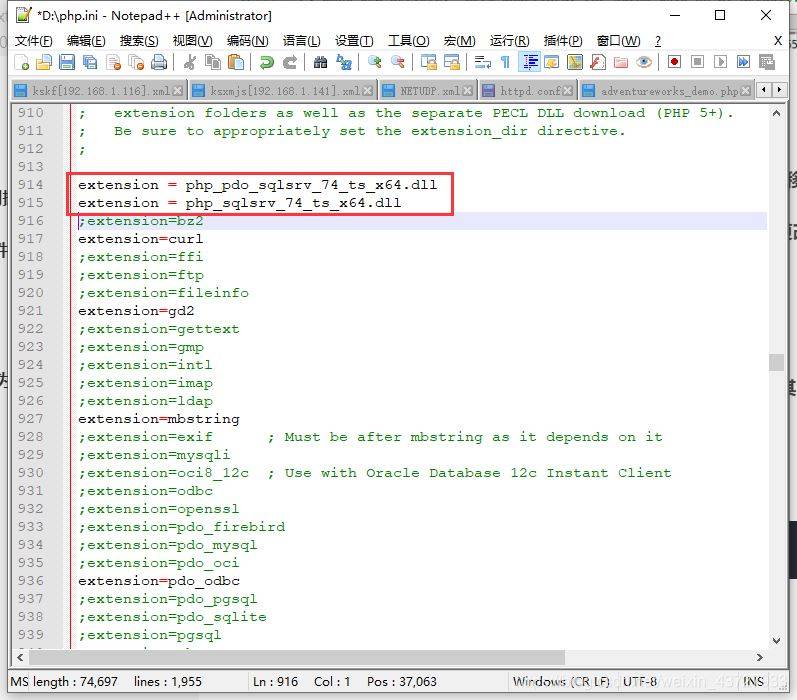Click the vertical scrollbar thumb
Image resolution: width=797 pixels, height=700 pixels.
[x=776, y=362]
